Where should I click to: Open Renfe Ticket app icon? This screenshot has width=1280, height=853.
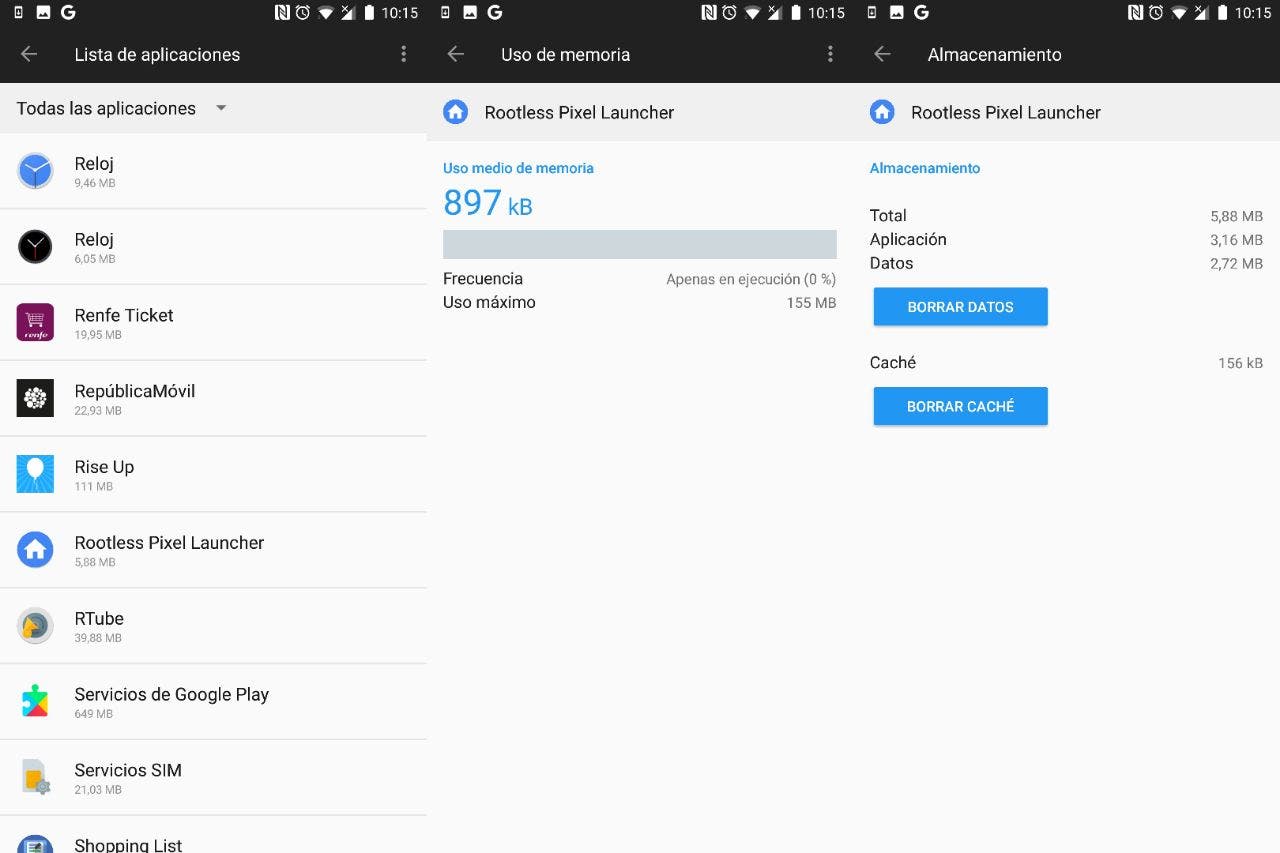pyautogui.click(x=35, y=322)
